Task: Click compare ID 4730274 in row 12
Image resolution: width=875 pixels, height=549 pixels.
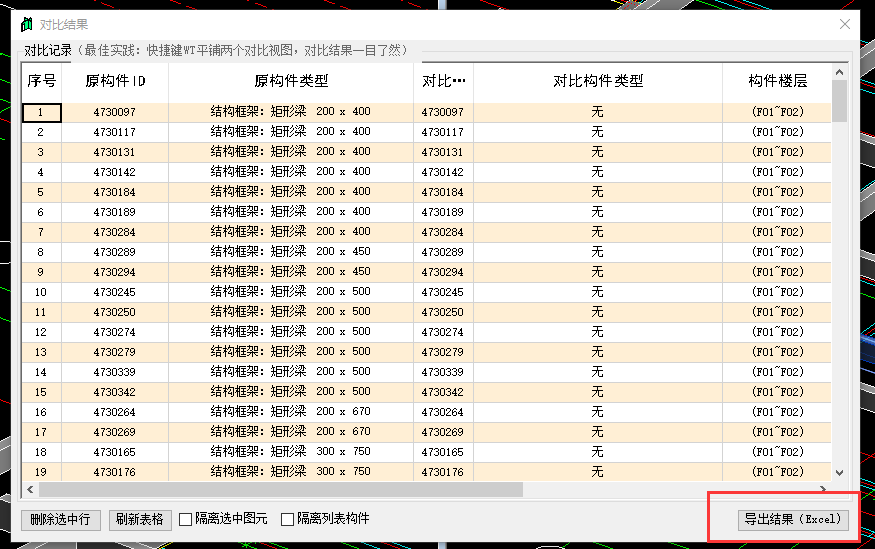Action: click(x=444, y=332)
